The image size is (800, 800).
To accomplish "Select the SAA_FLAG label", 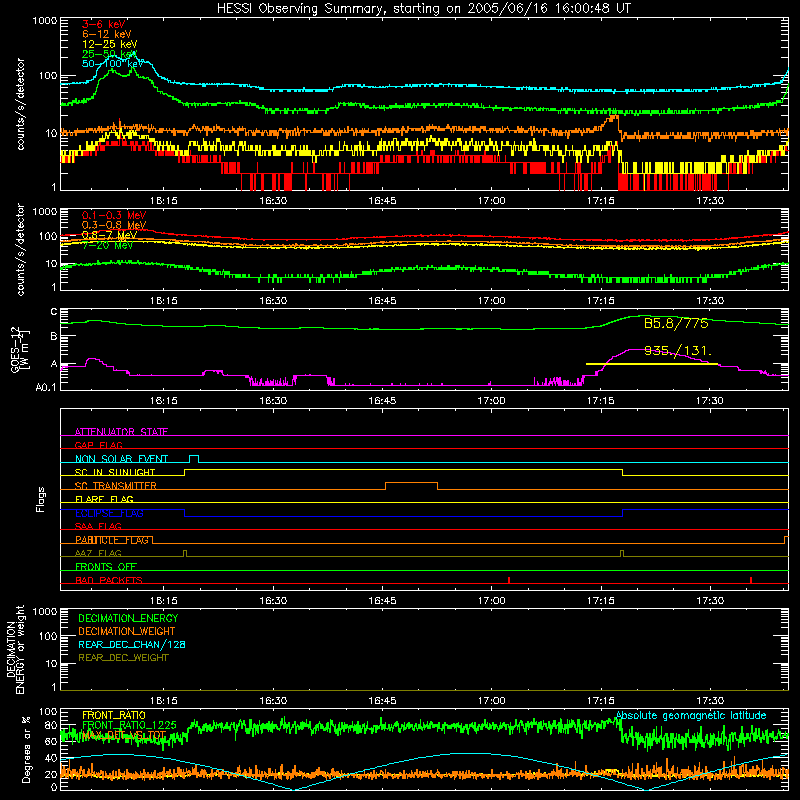I will [98, 526].
